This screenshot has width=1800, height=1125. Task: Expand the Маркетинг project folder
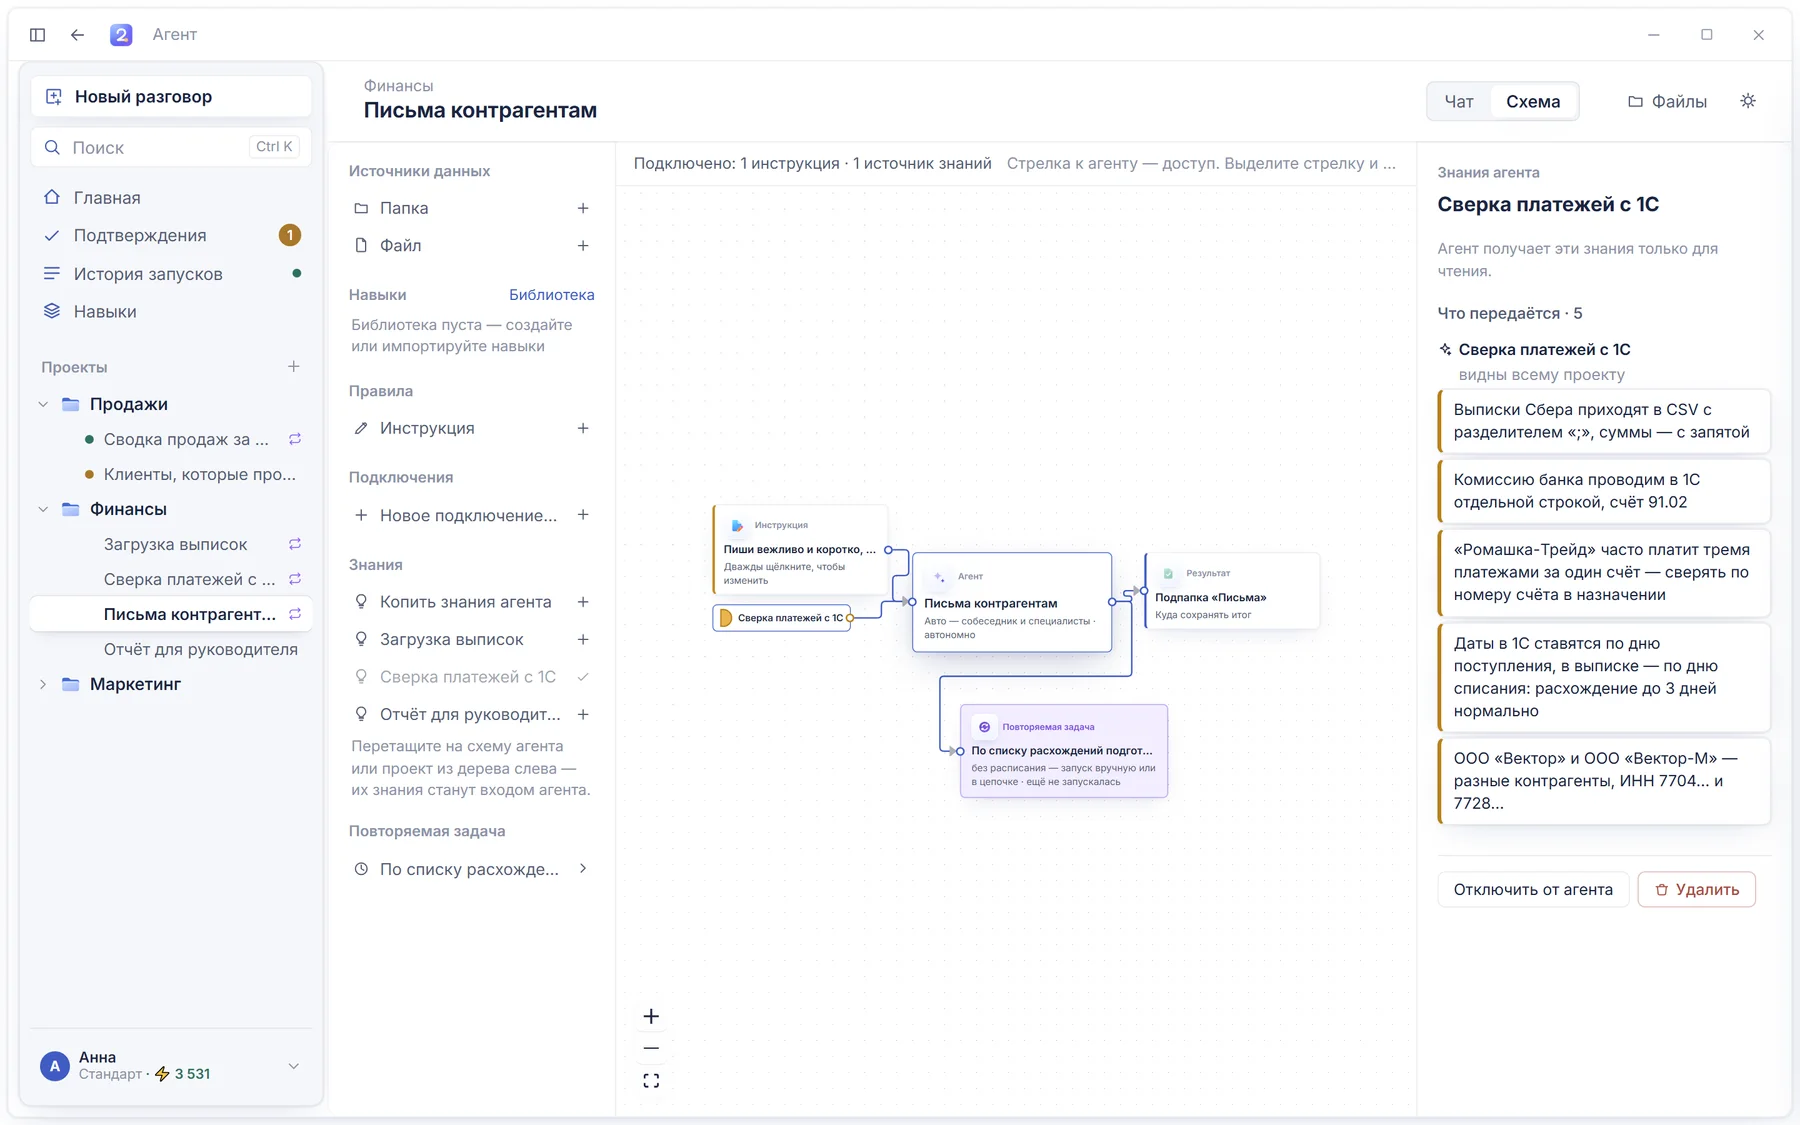pos(43,684)
